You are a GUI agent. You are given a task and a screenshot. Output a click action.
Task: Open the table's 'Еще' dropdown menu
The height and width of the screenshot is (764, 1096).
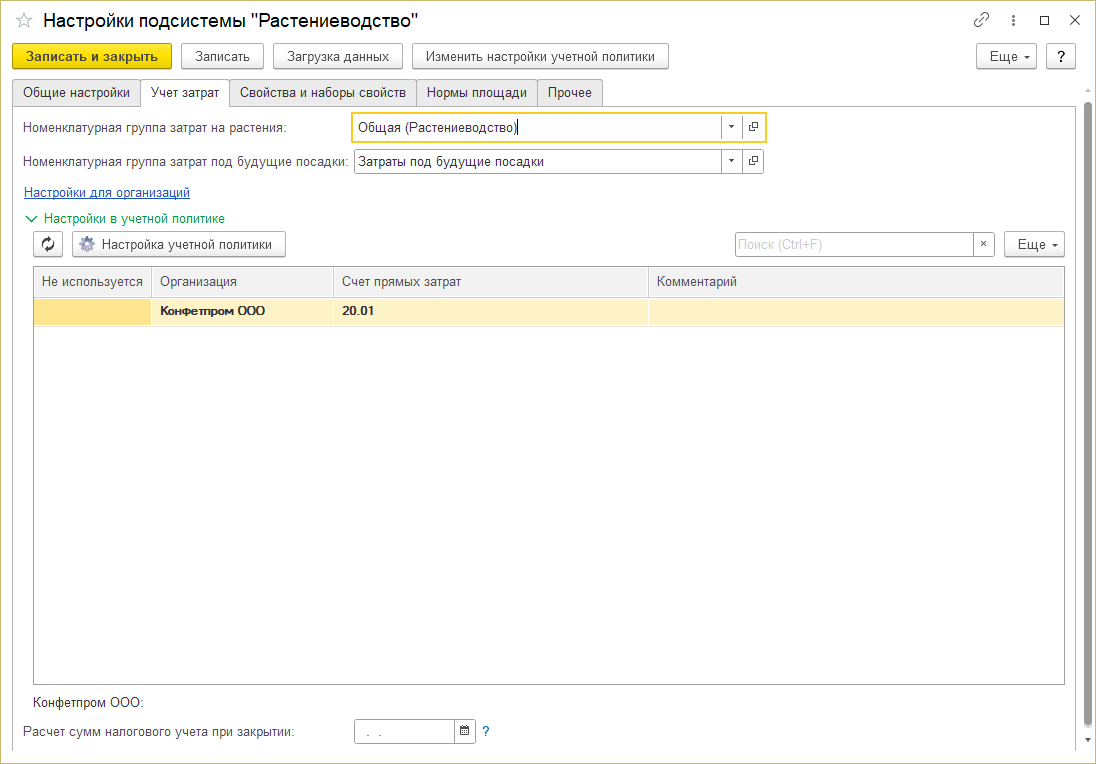[x=1034, y=244]
